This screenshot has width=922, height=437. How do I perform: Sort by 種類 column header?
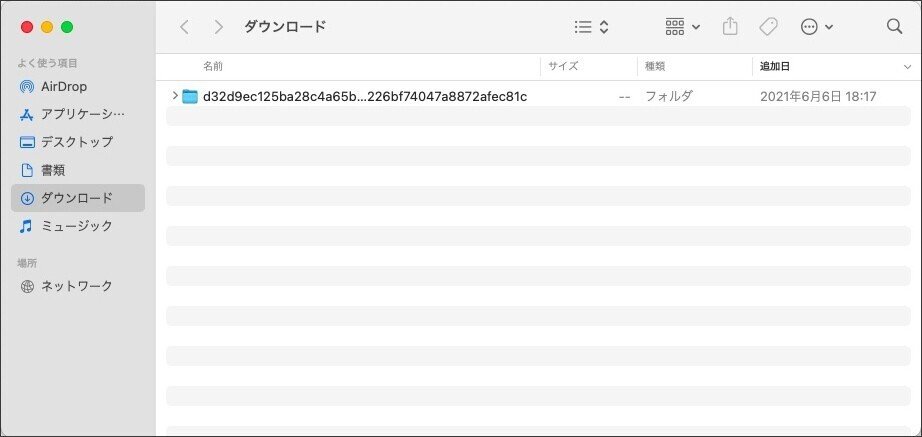click(x=655, y=66)
